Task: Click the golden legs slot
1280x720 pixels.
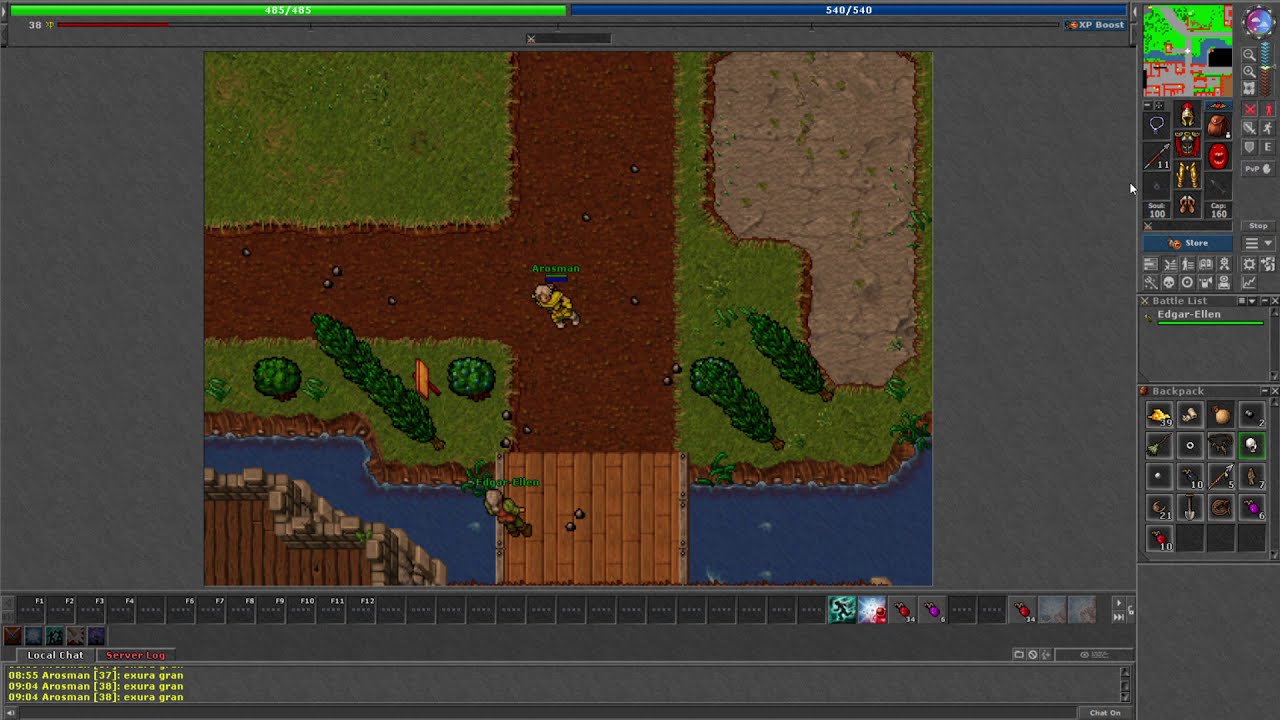Action: [1187, 174]
